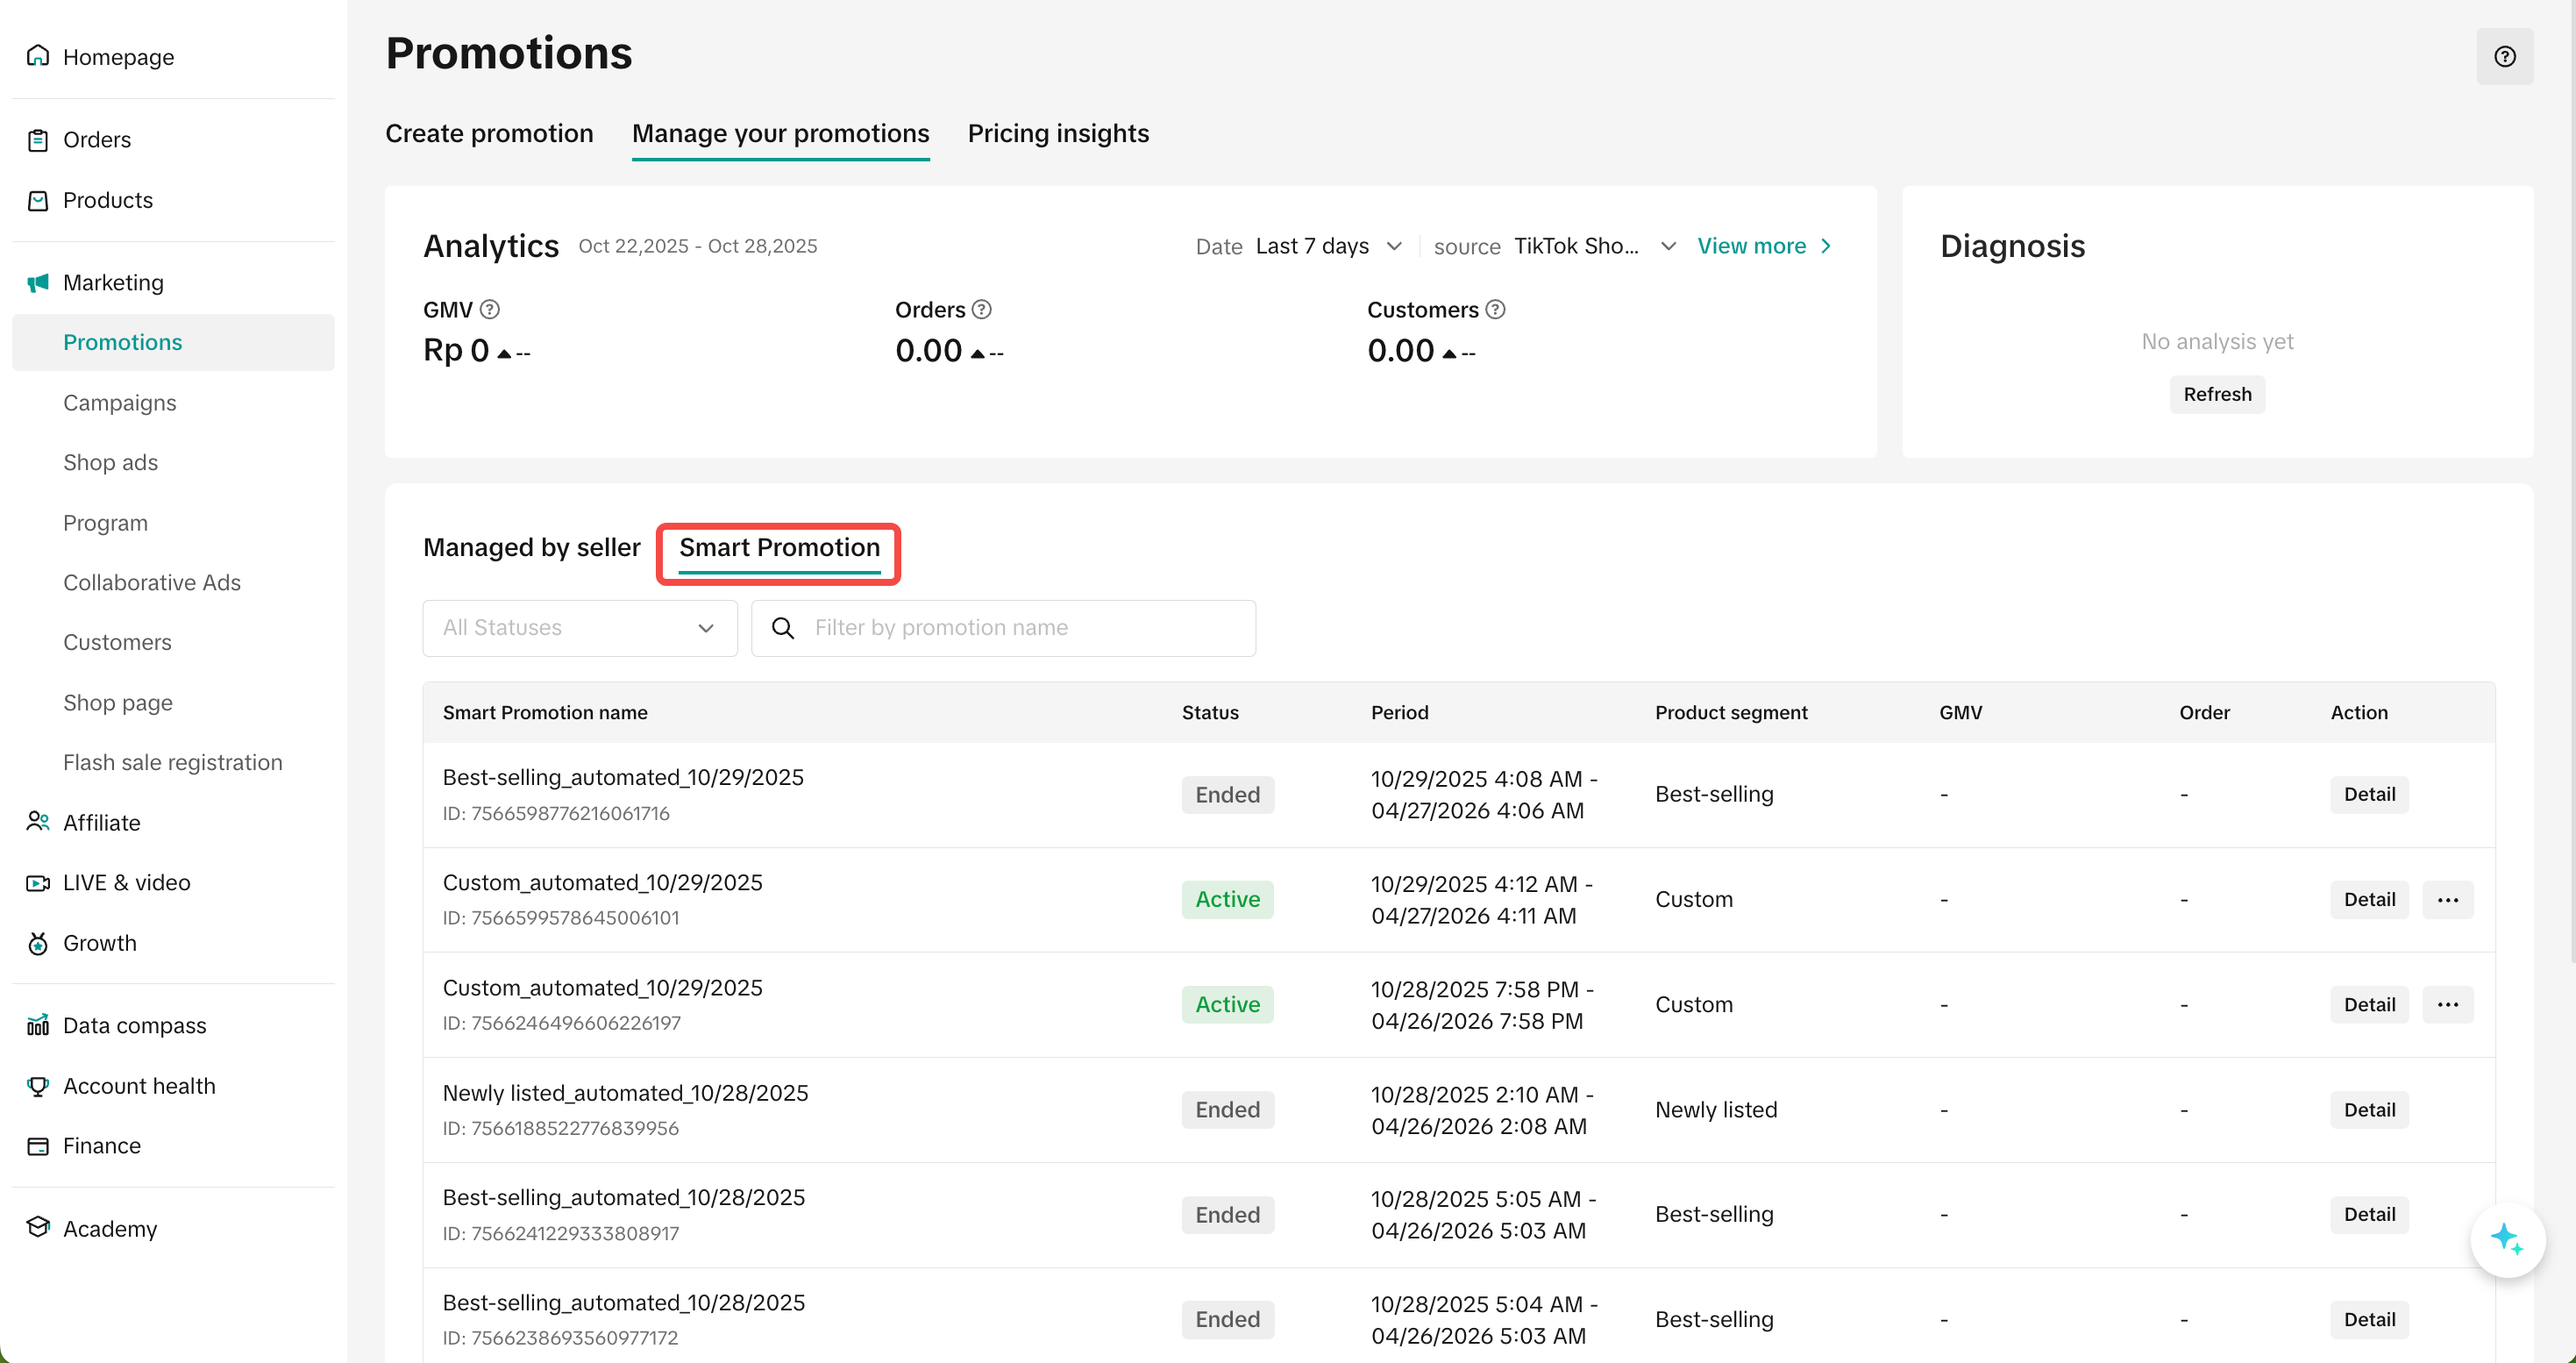The width and height of the screenshot is (2576, 1363).
Task: Expand the All Statuses dropdown
Action: pos(579,628)
